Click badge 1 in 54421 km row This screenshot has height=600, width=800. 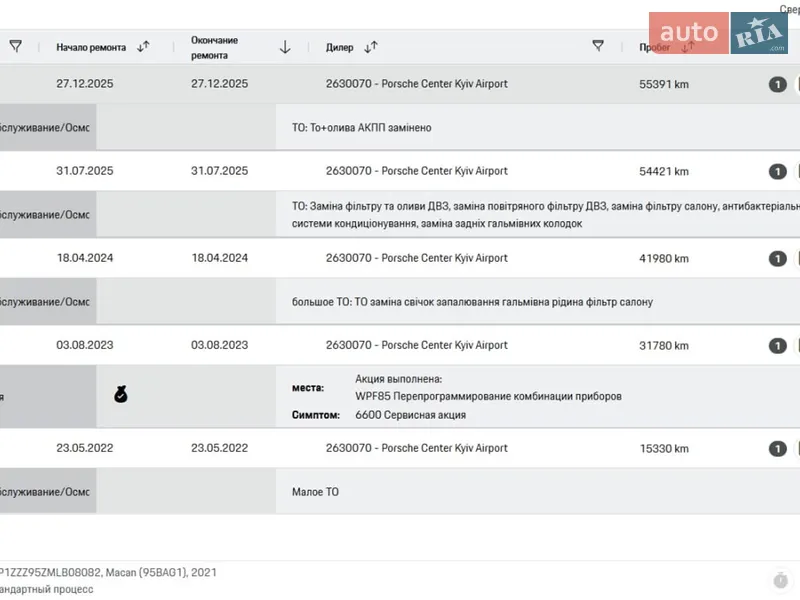pos(778,171)
